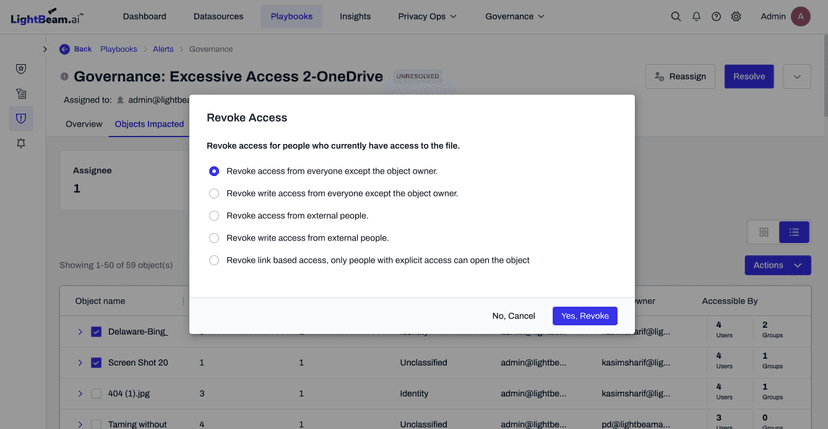Expand the Taming without row
This screenshot has width=828, height=429.
(x=80, y=424)
